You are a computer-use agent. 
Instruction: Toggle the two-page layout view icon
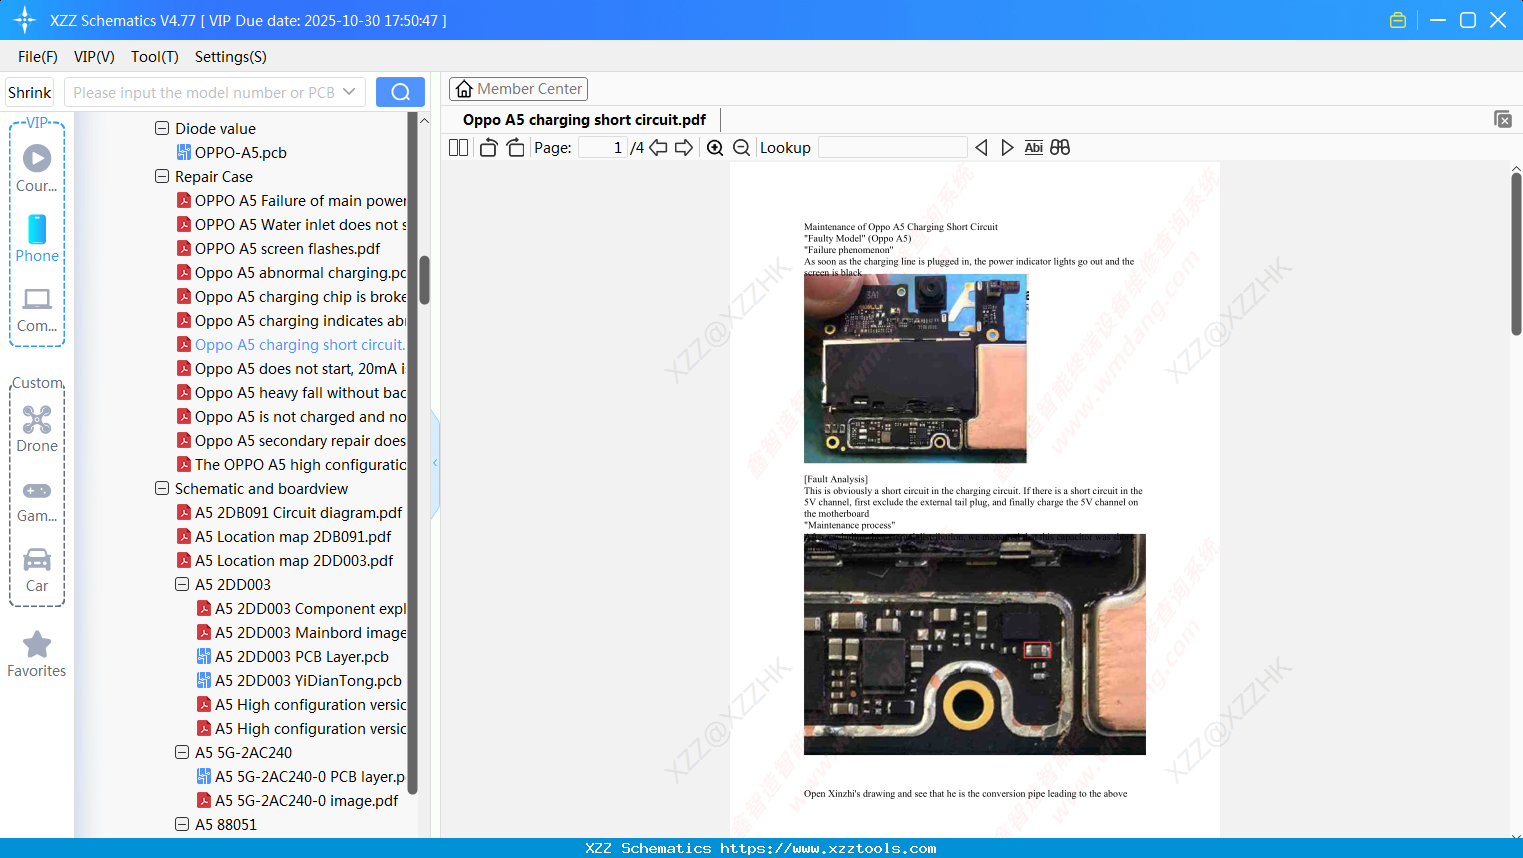click(459, 148)
